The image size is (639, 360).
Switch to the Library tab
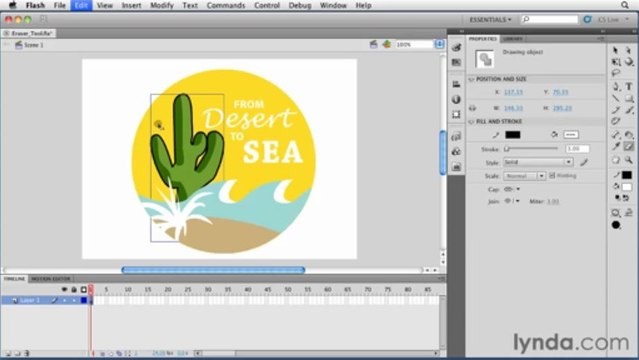pos(513,39)
